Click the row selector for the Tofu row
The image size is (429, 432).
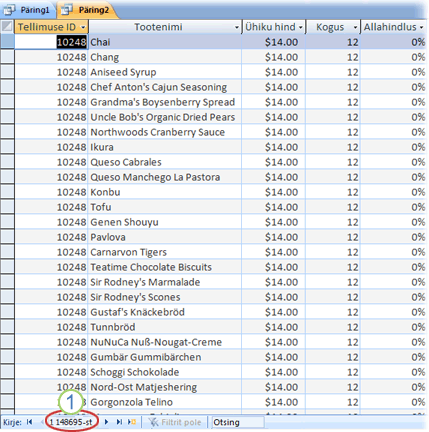click(x=7, y=207)
